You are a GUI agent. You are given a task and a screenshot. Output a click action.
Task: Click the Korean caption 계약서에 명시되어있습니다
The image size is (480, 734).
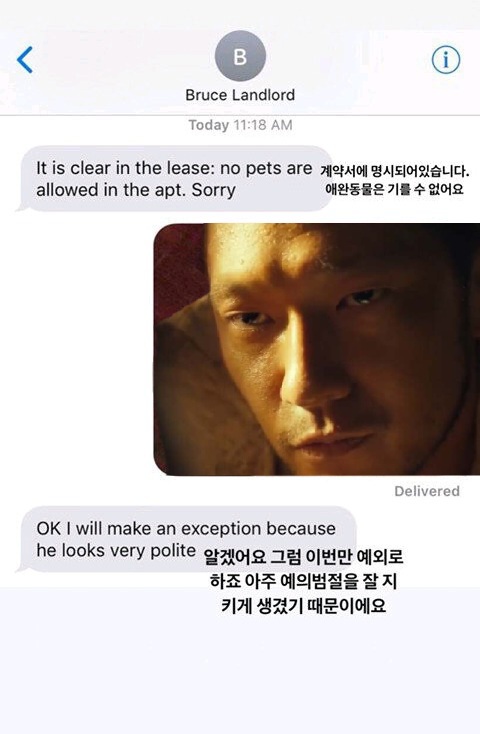(395, 171)
